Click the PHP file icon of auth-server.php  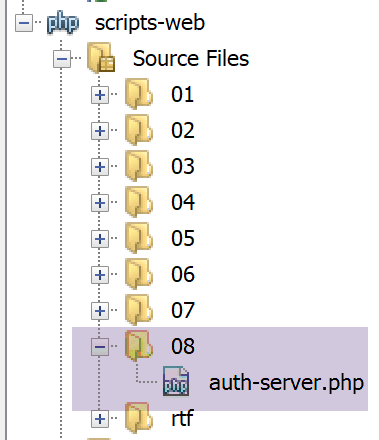pos(176,381)
